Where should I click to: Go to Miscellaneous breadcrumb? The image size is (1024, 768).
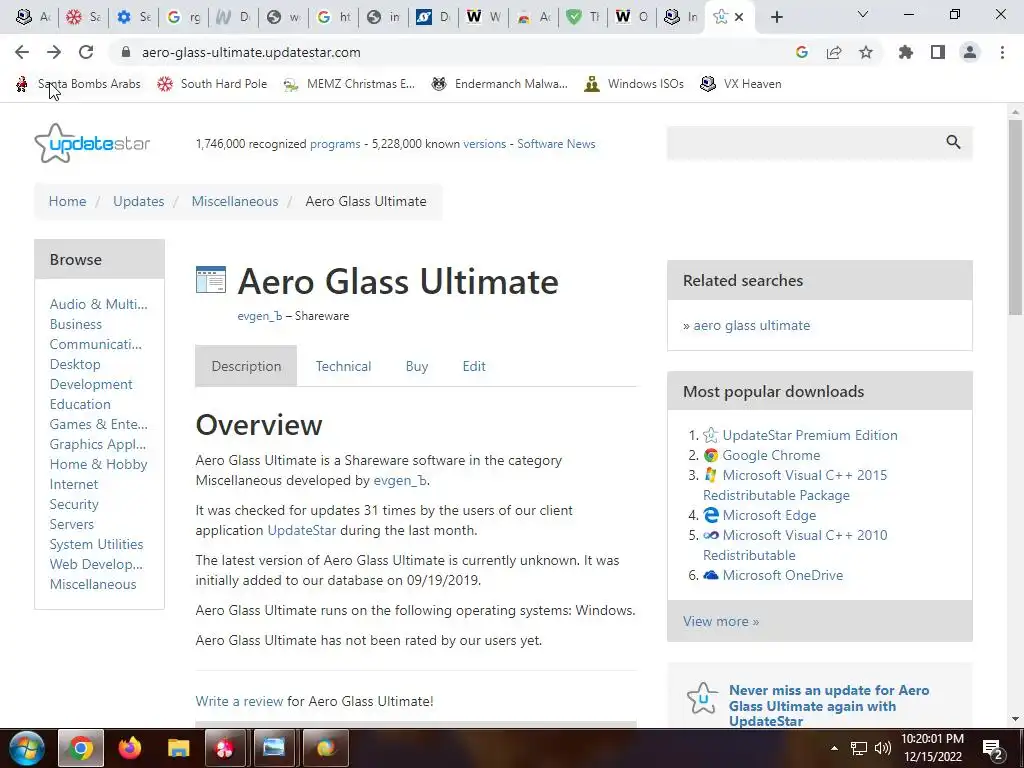point(235,201)
